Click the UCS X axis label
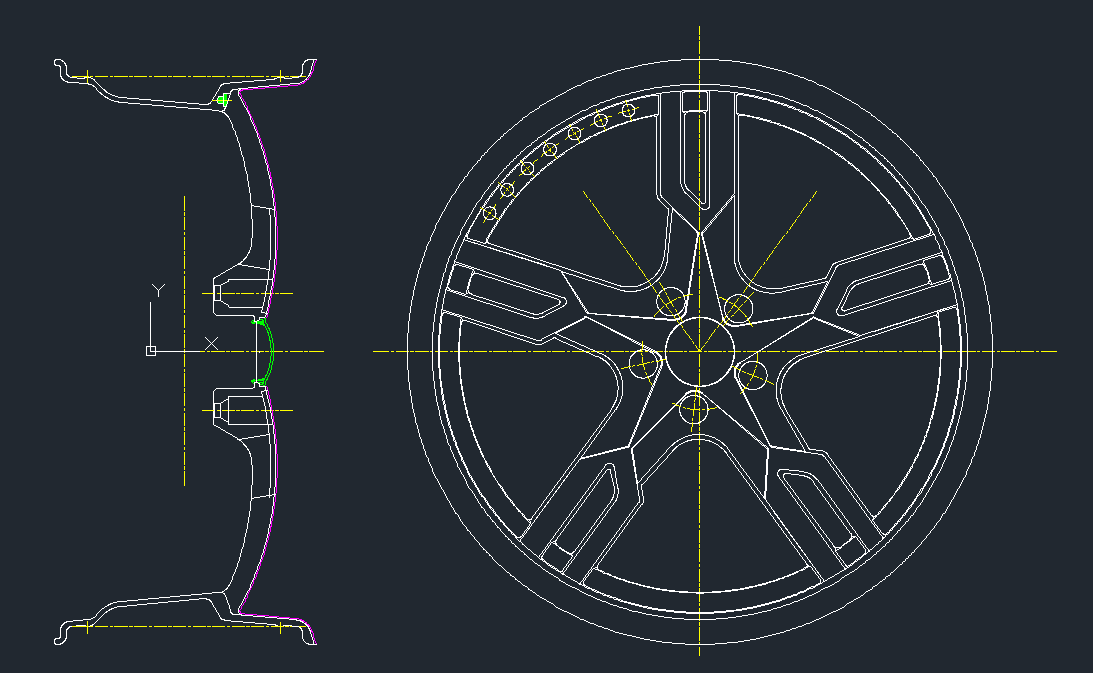This screenshot has width=1093, height=673. coord(211,343)
